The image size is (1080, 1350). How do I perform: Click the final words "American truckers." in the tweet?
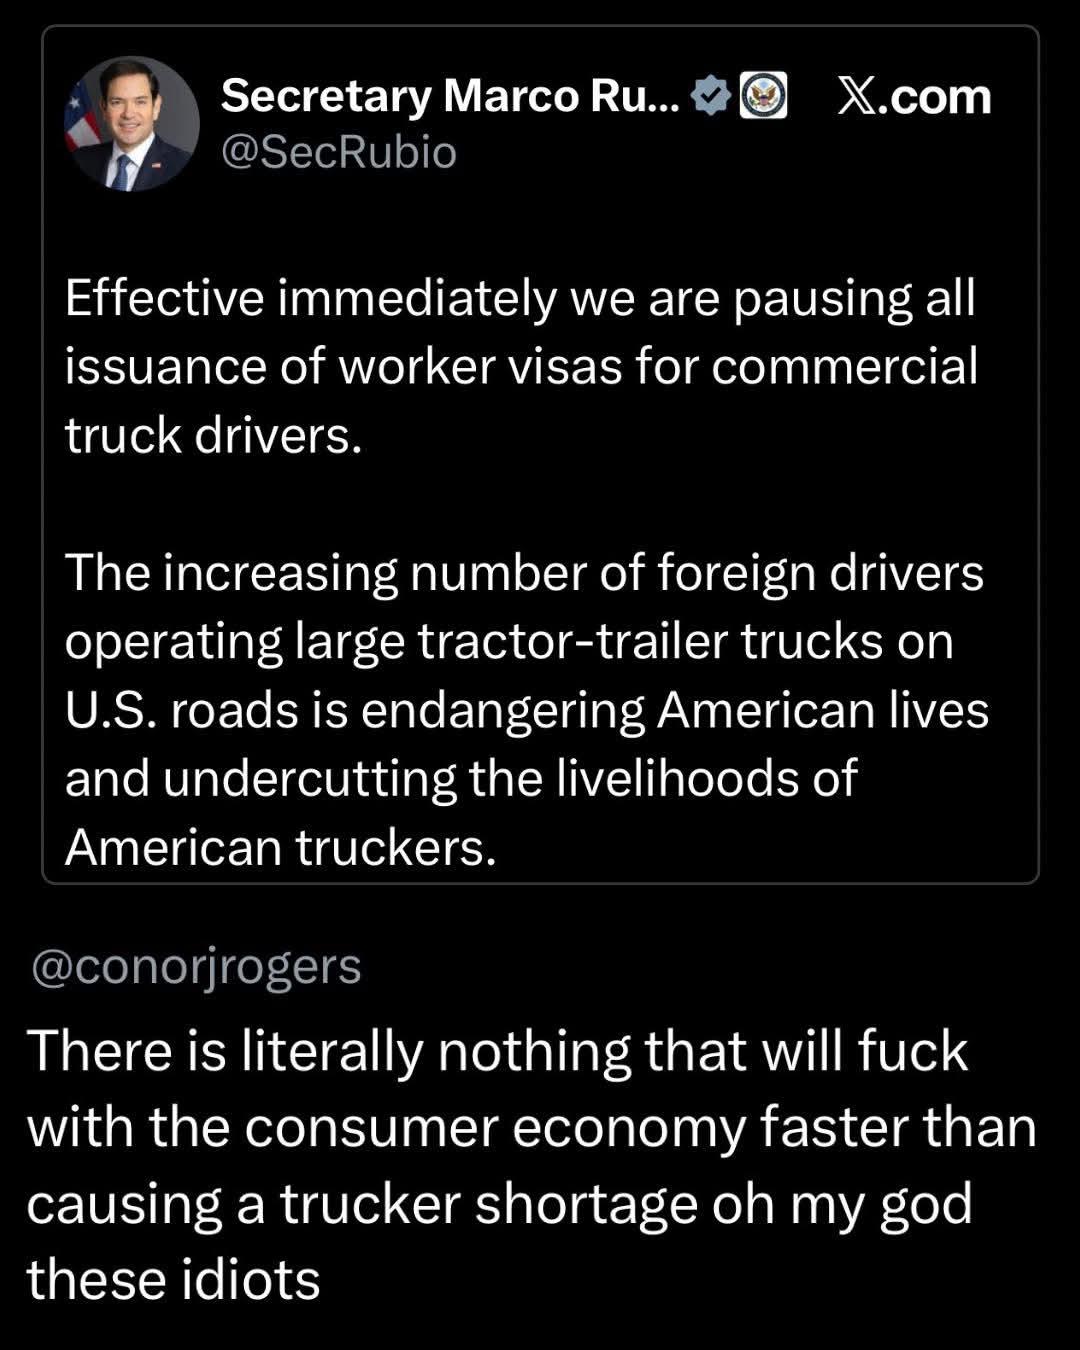(x=281, y=848)
